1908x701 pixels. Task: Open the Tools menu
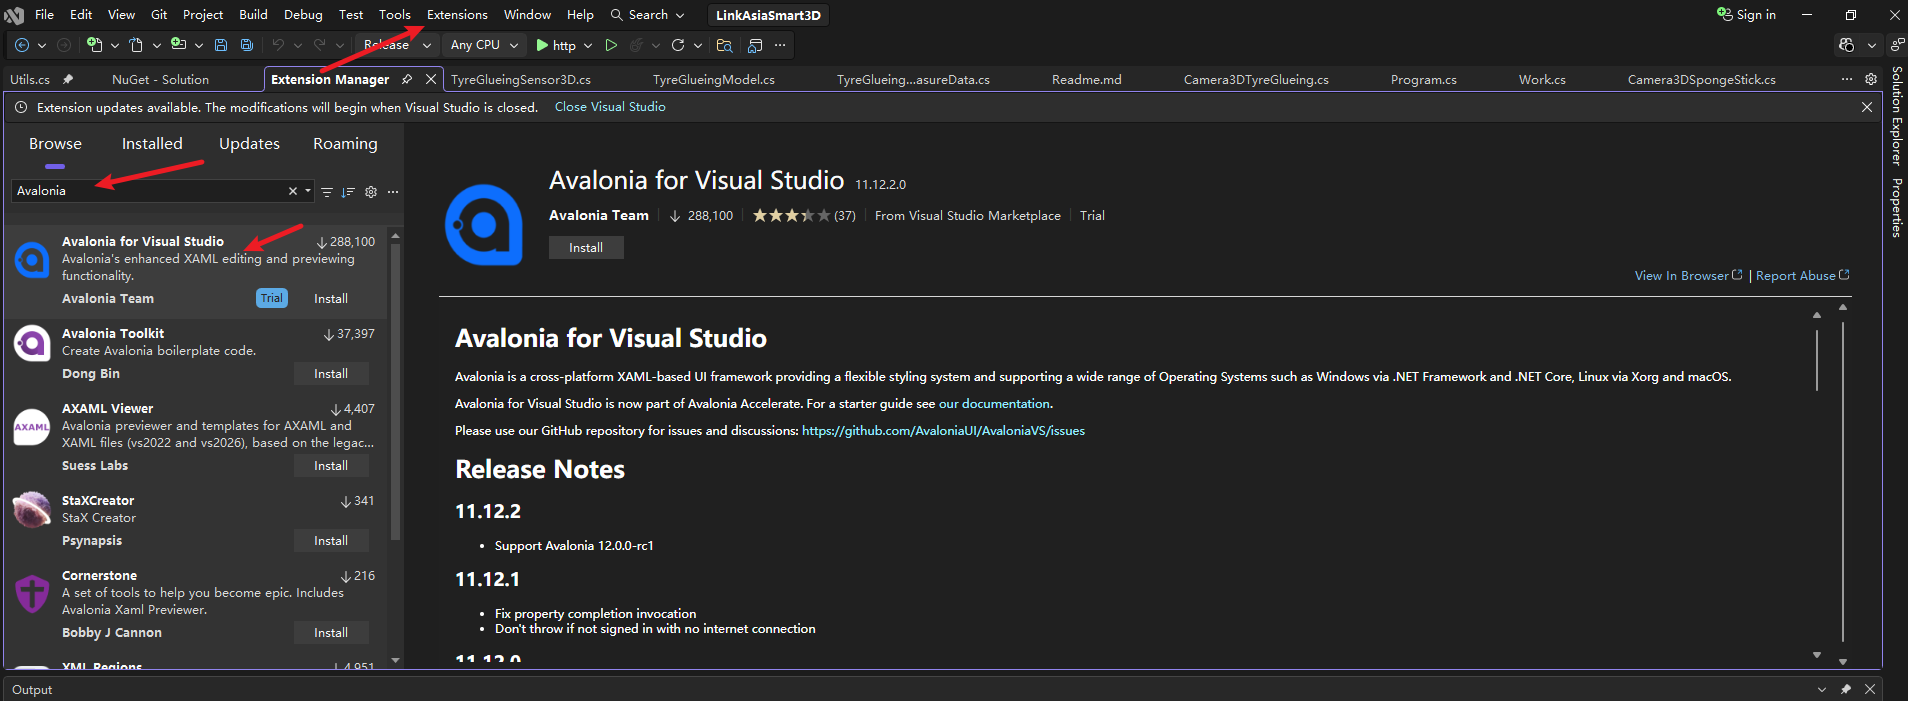(395, 15)
